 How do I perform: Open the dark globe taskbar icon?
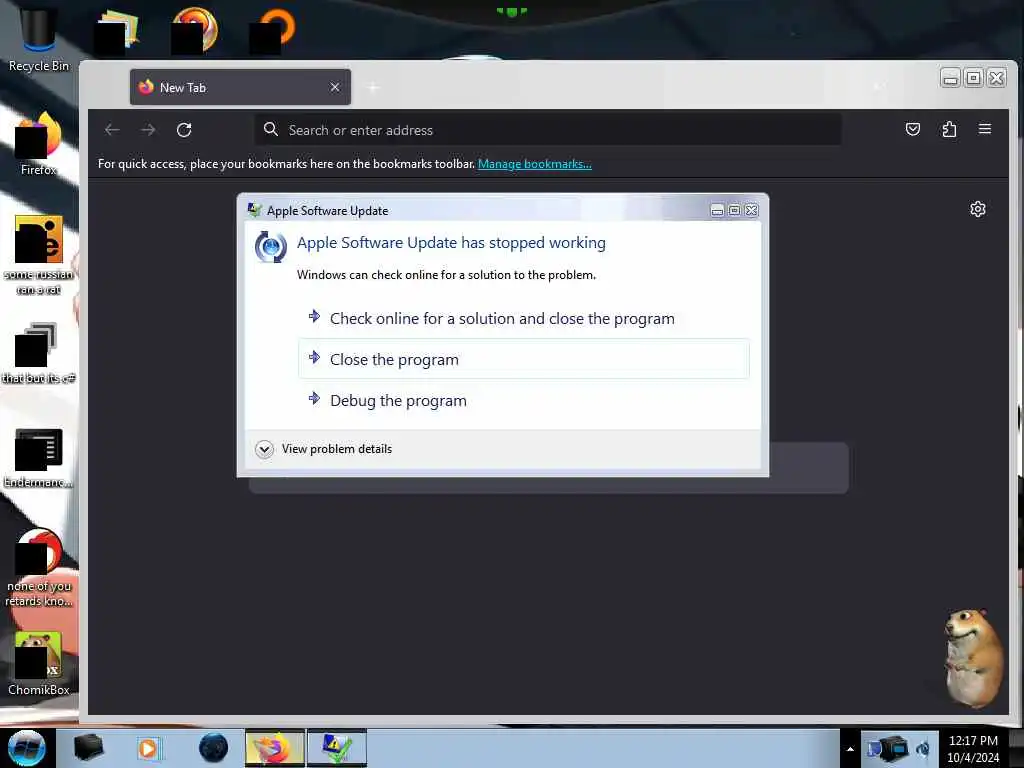tap(213, 748)
